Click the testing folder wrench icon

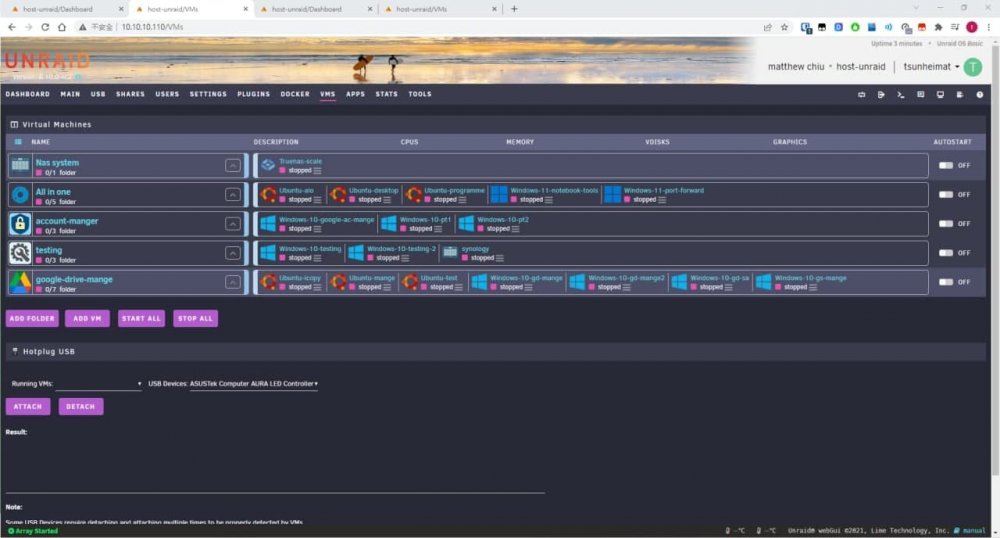point(20,253)
